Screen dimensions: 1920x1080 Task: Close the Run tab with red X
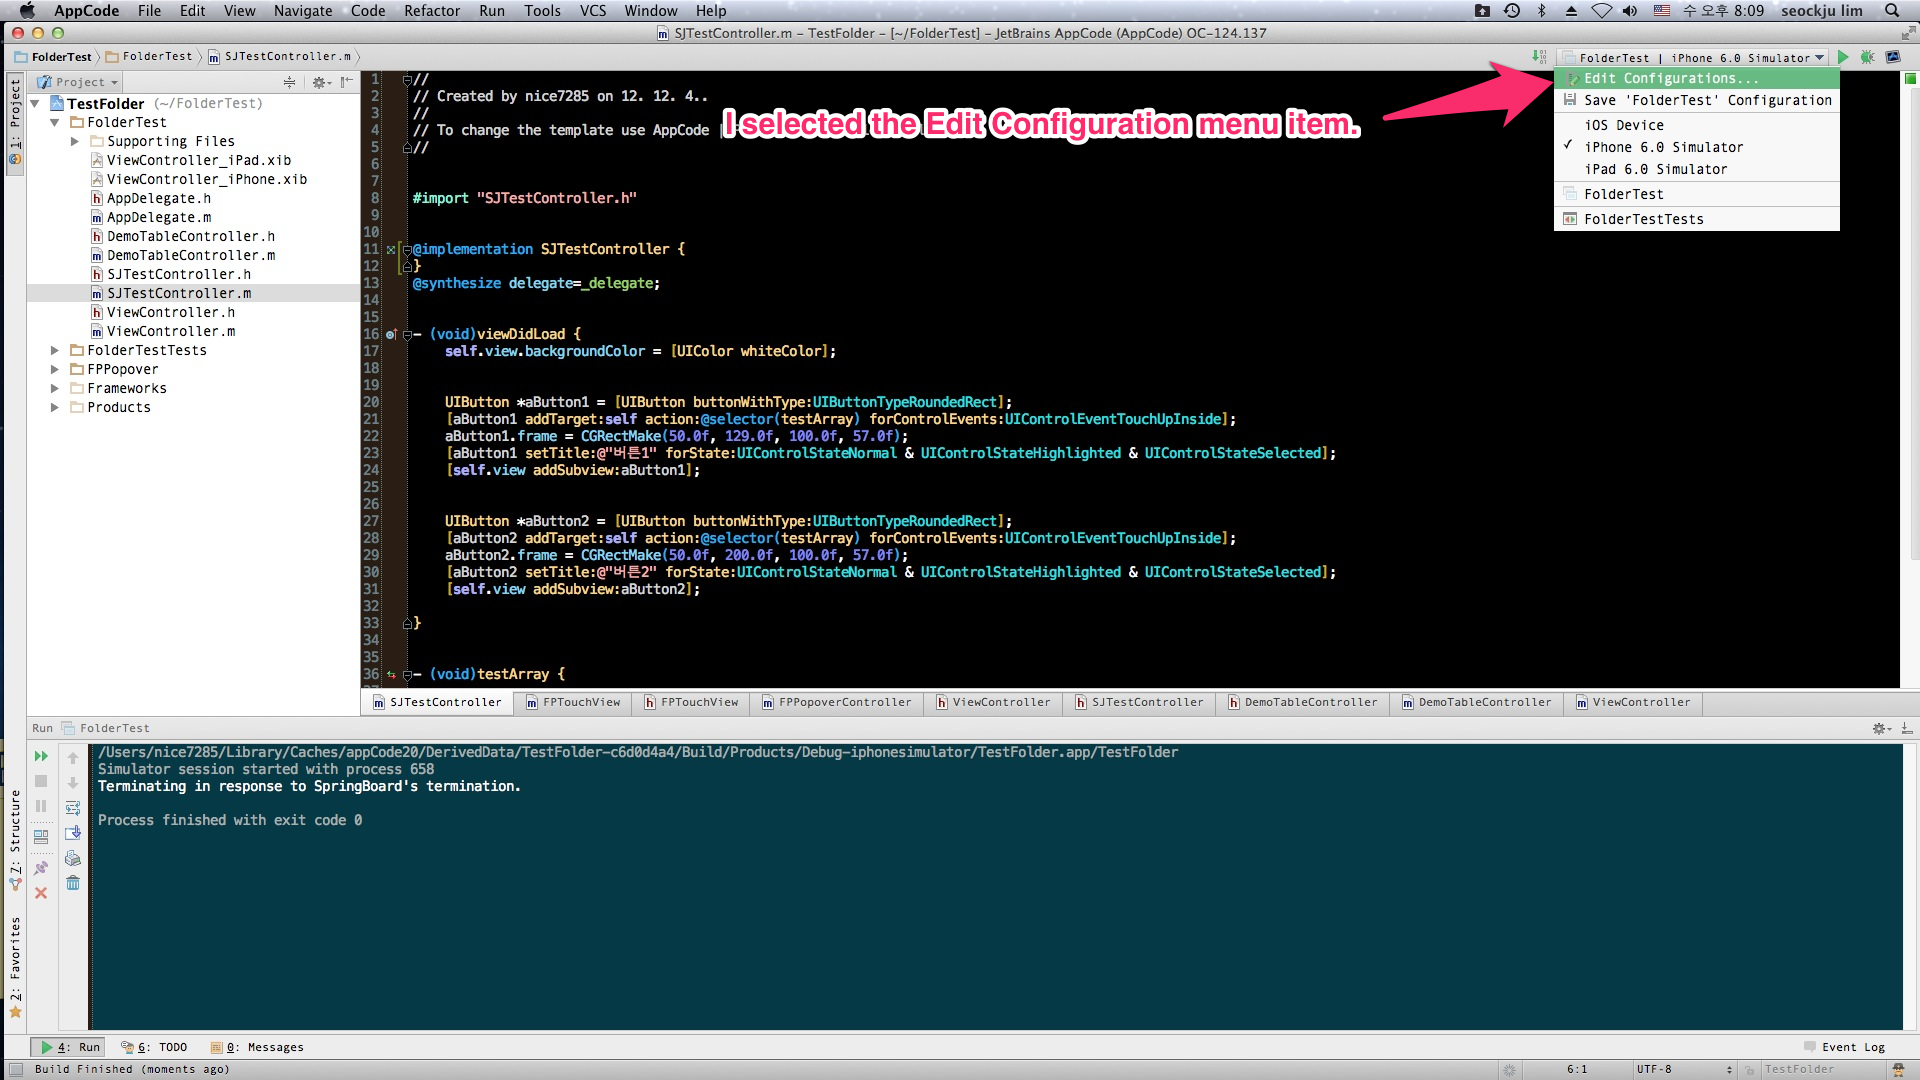coord(41,893)
